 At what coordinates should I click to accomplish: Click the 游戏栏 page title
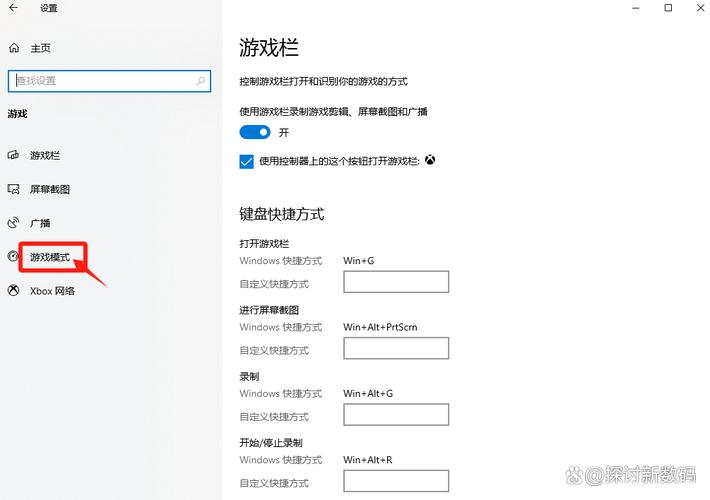[269, 48]
